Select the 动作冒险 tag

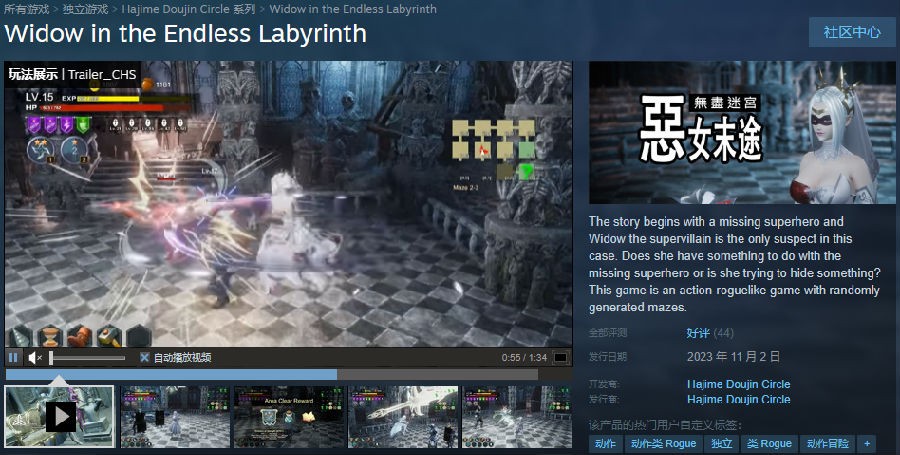tap(827, 444)
